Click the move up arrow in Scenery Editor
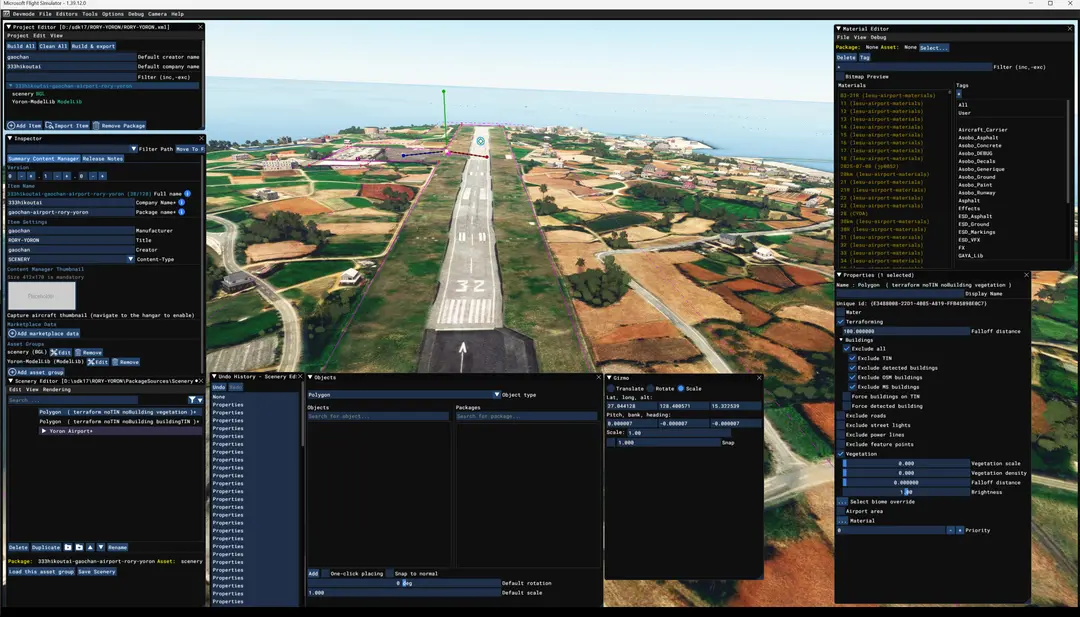 coord(90,547)
